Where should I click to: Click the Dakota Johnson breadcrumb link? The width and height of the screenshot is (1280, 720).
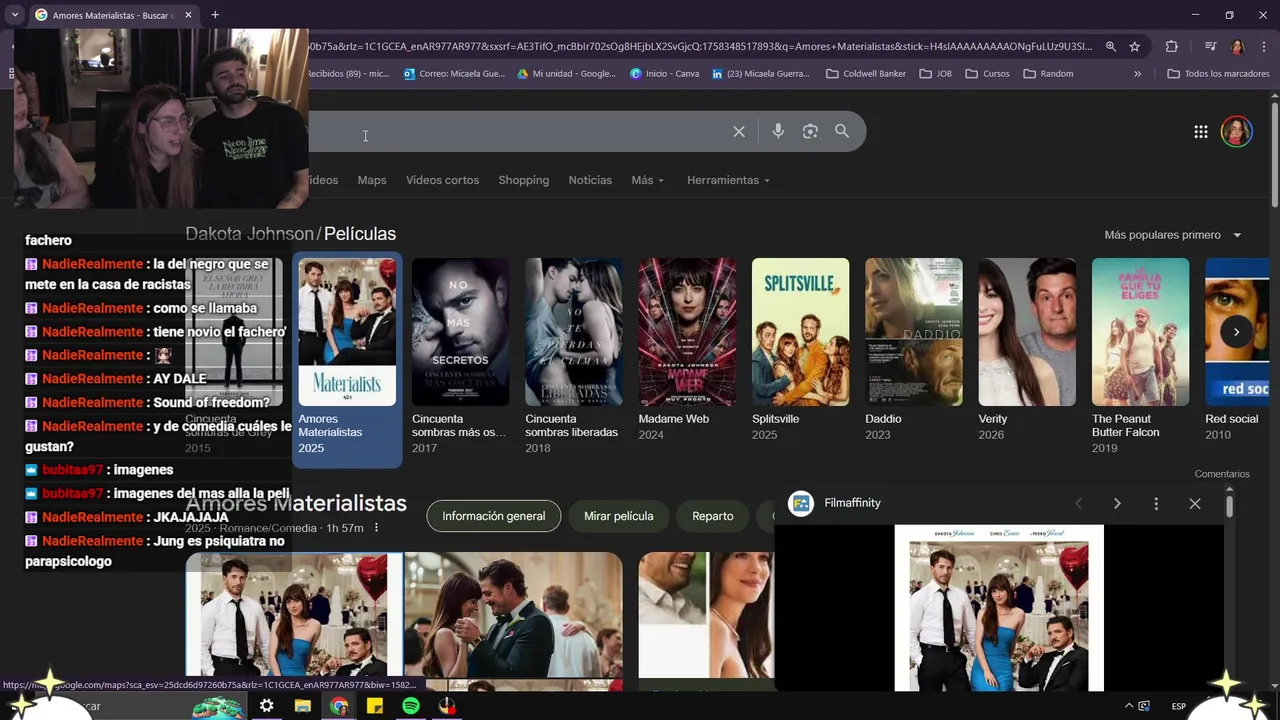click(x=249, y=234)
